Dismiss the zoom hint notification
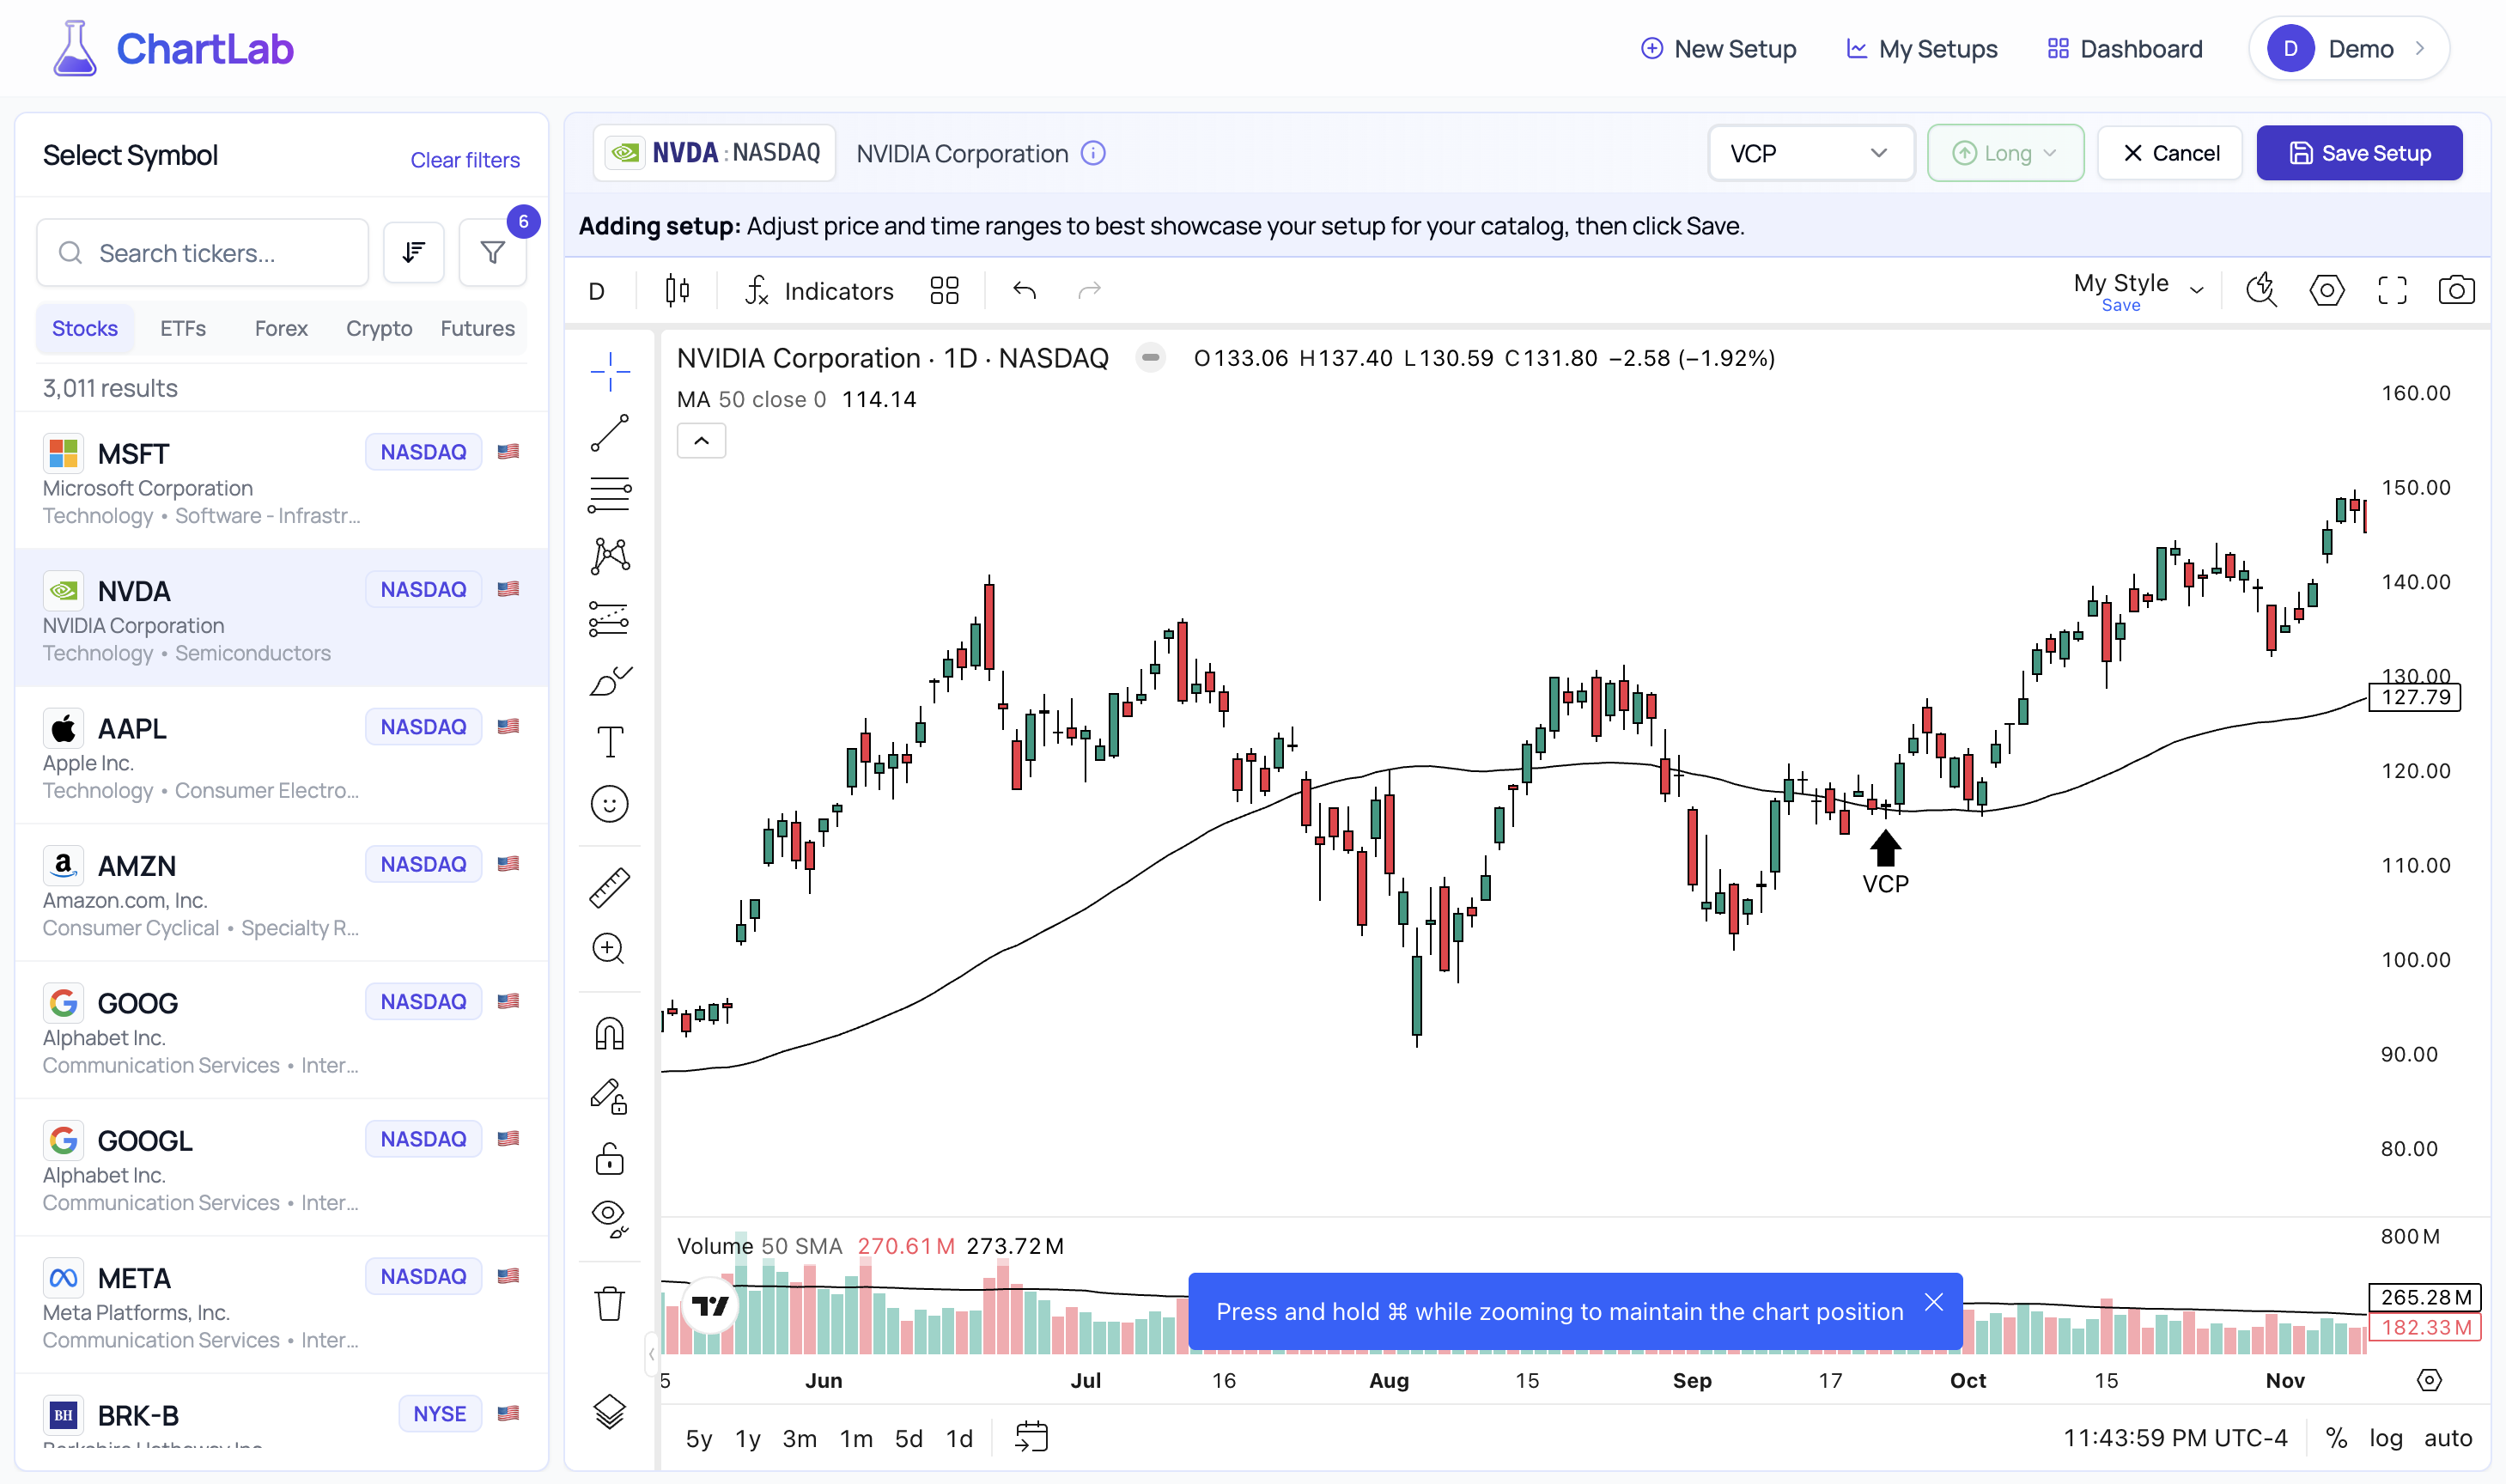The image size is (2506, 1484). (1934, 1303)
